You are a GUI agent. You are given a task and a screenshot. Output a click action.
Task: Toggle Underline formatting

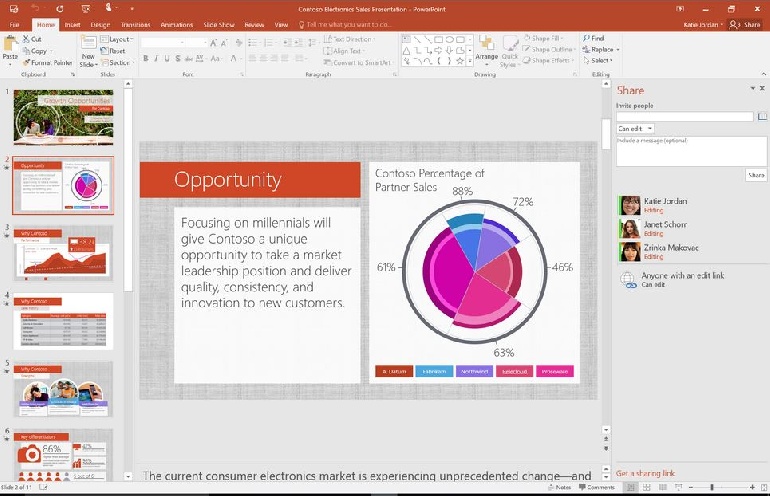tap(167, 58)
